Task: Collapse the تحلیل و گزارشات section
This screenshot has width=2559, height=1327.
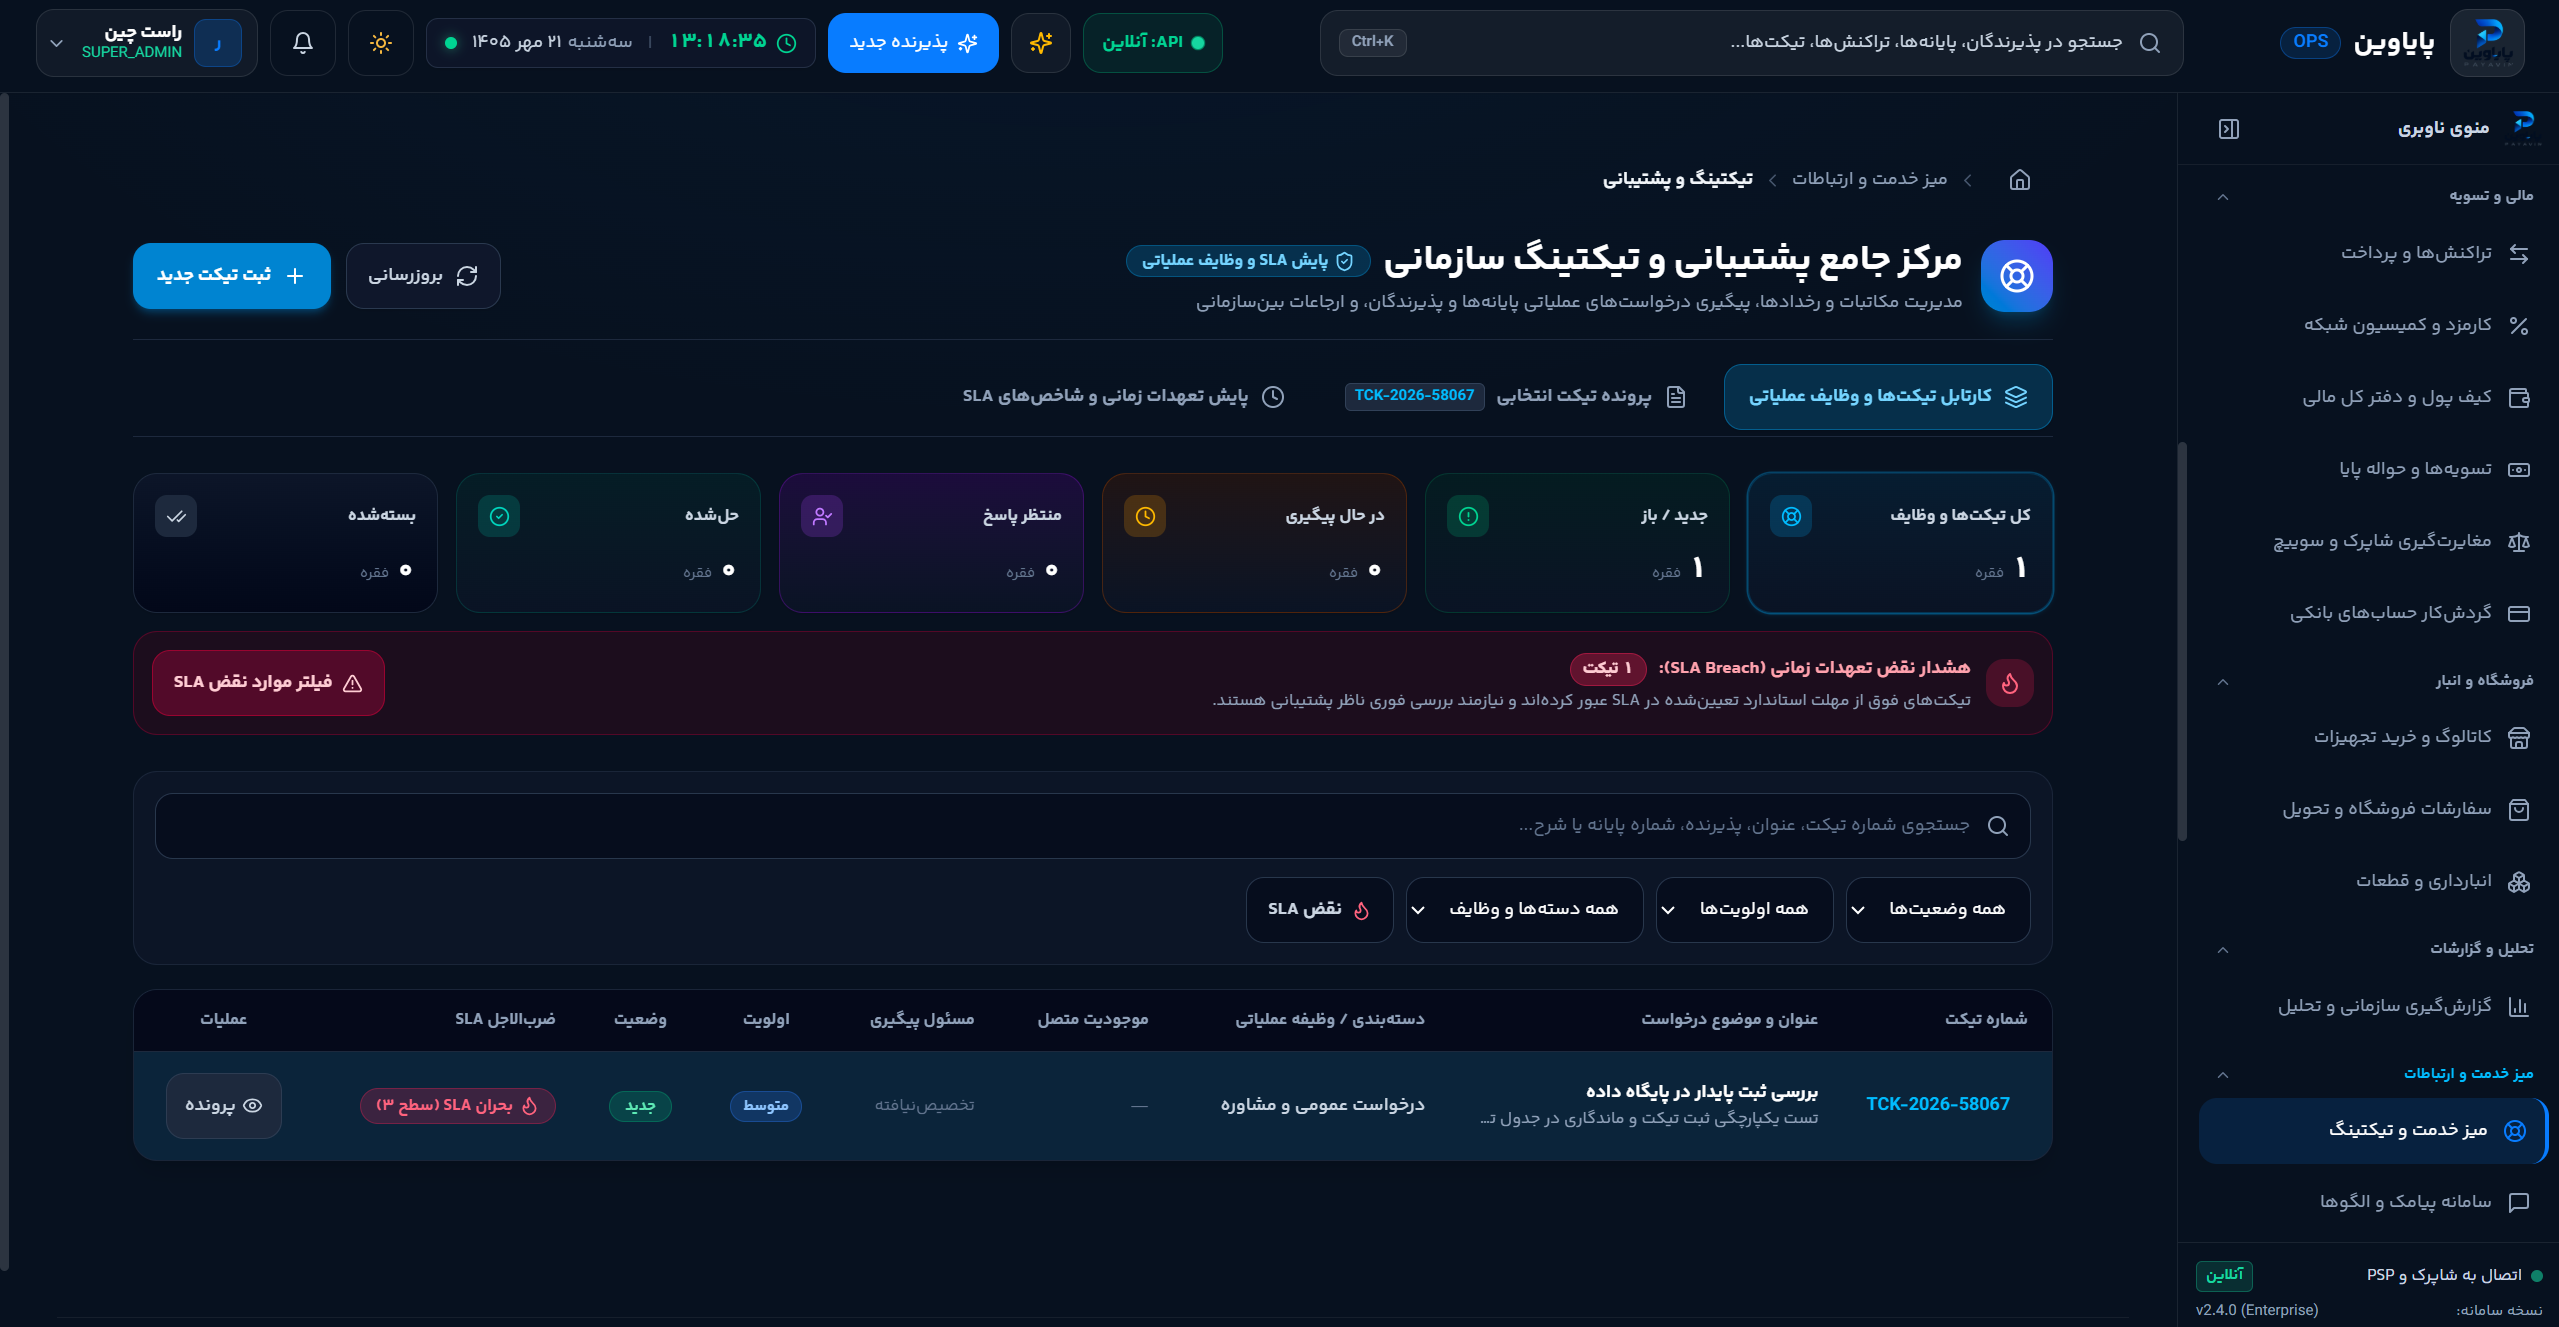Action: [x=2223, y=950]
